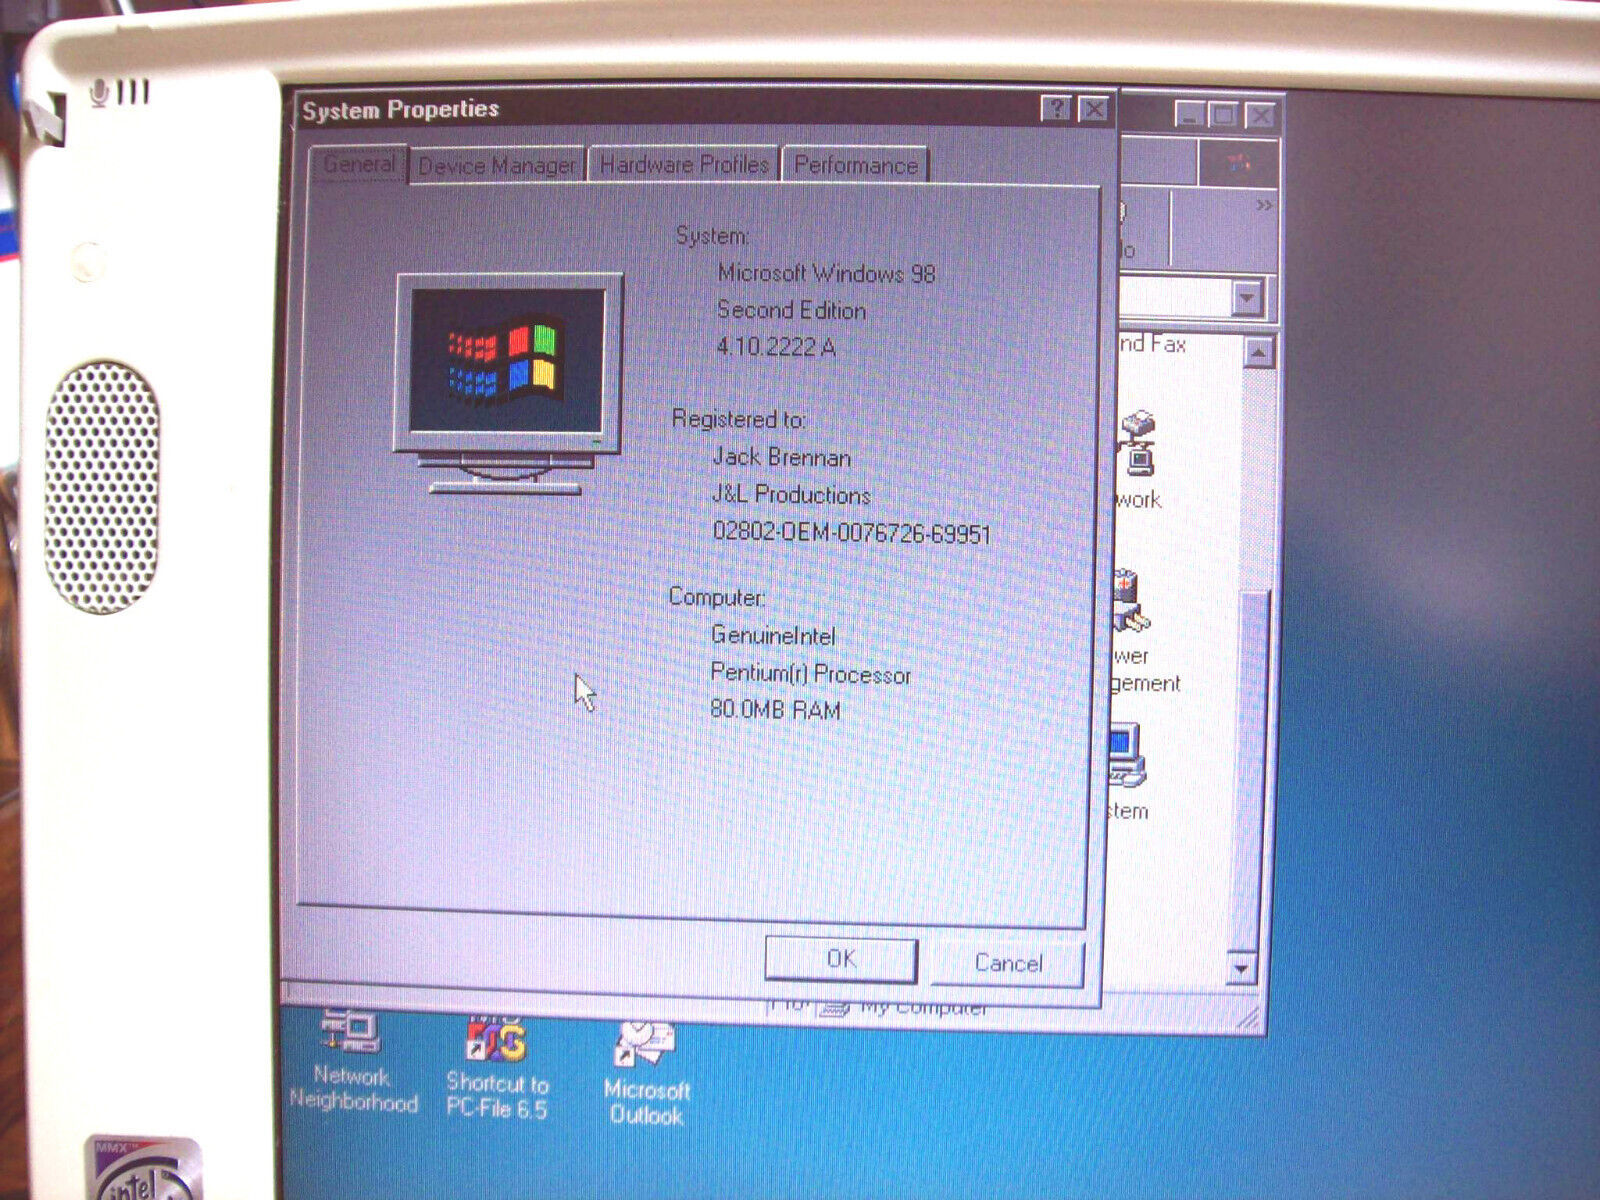Click the '80.0MB RAM' text
Screen dimensions: 1600x1200
775,710
